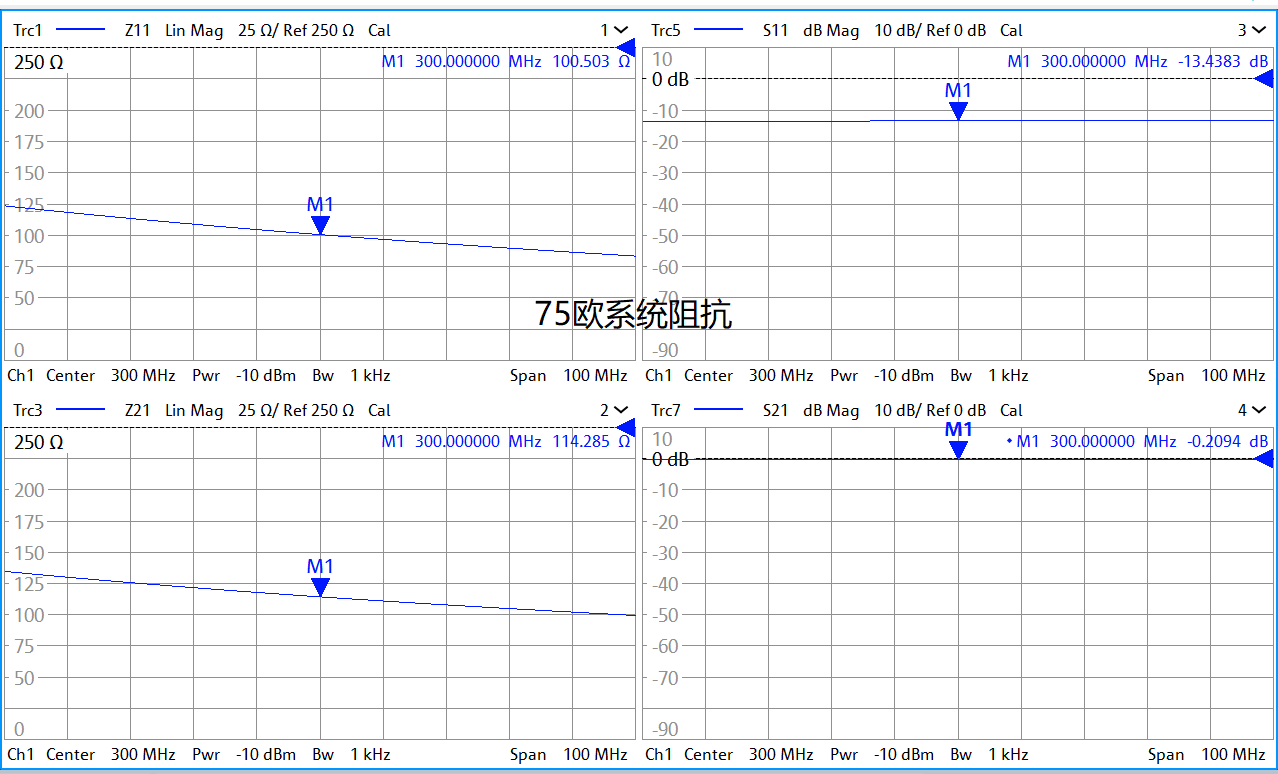The image size is (1278, 774).
Task: Select the M1 marker triangle on the S11 trace
Action: point(958,111)
